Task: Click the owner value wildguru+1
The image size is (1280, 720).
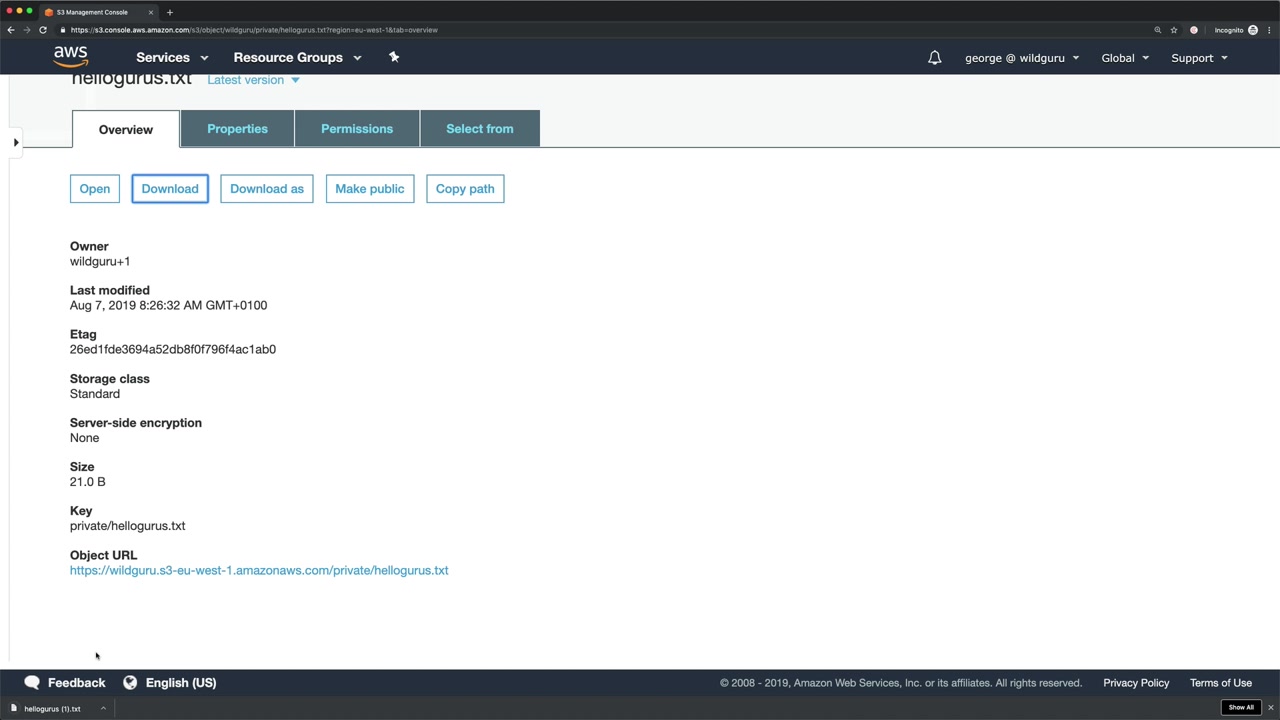Action: point(100,261)
